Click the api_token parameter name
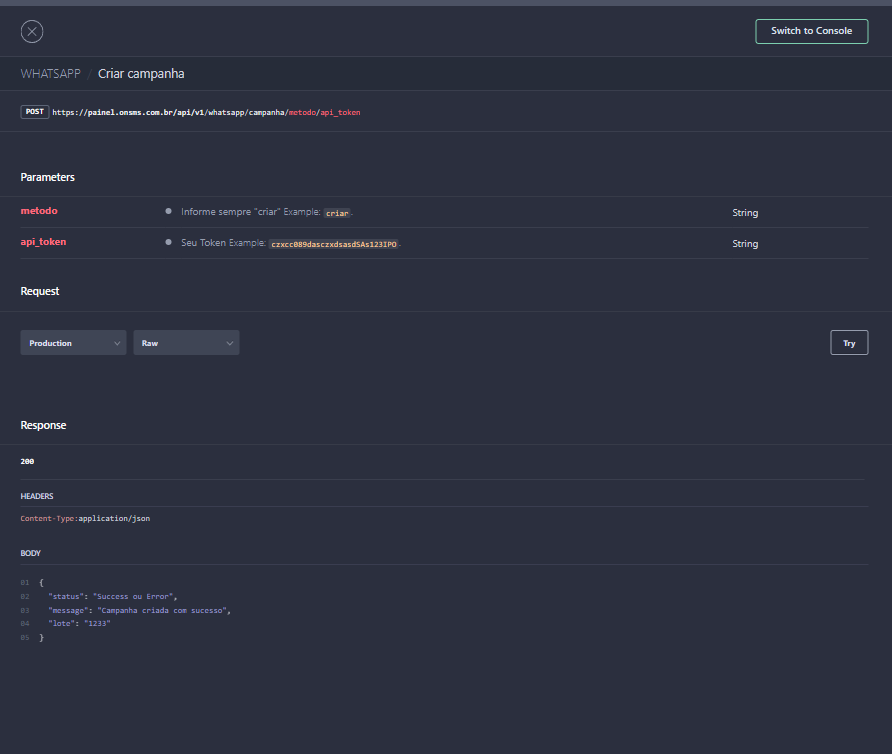 pyautogui.click(x=43, y=242)
